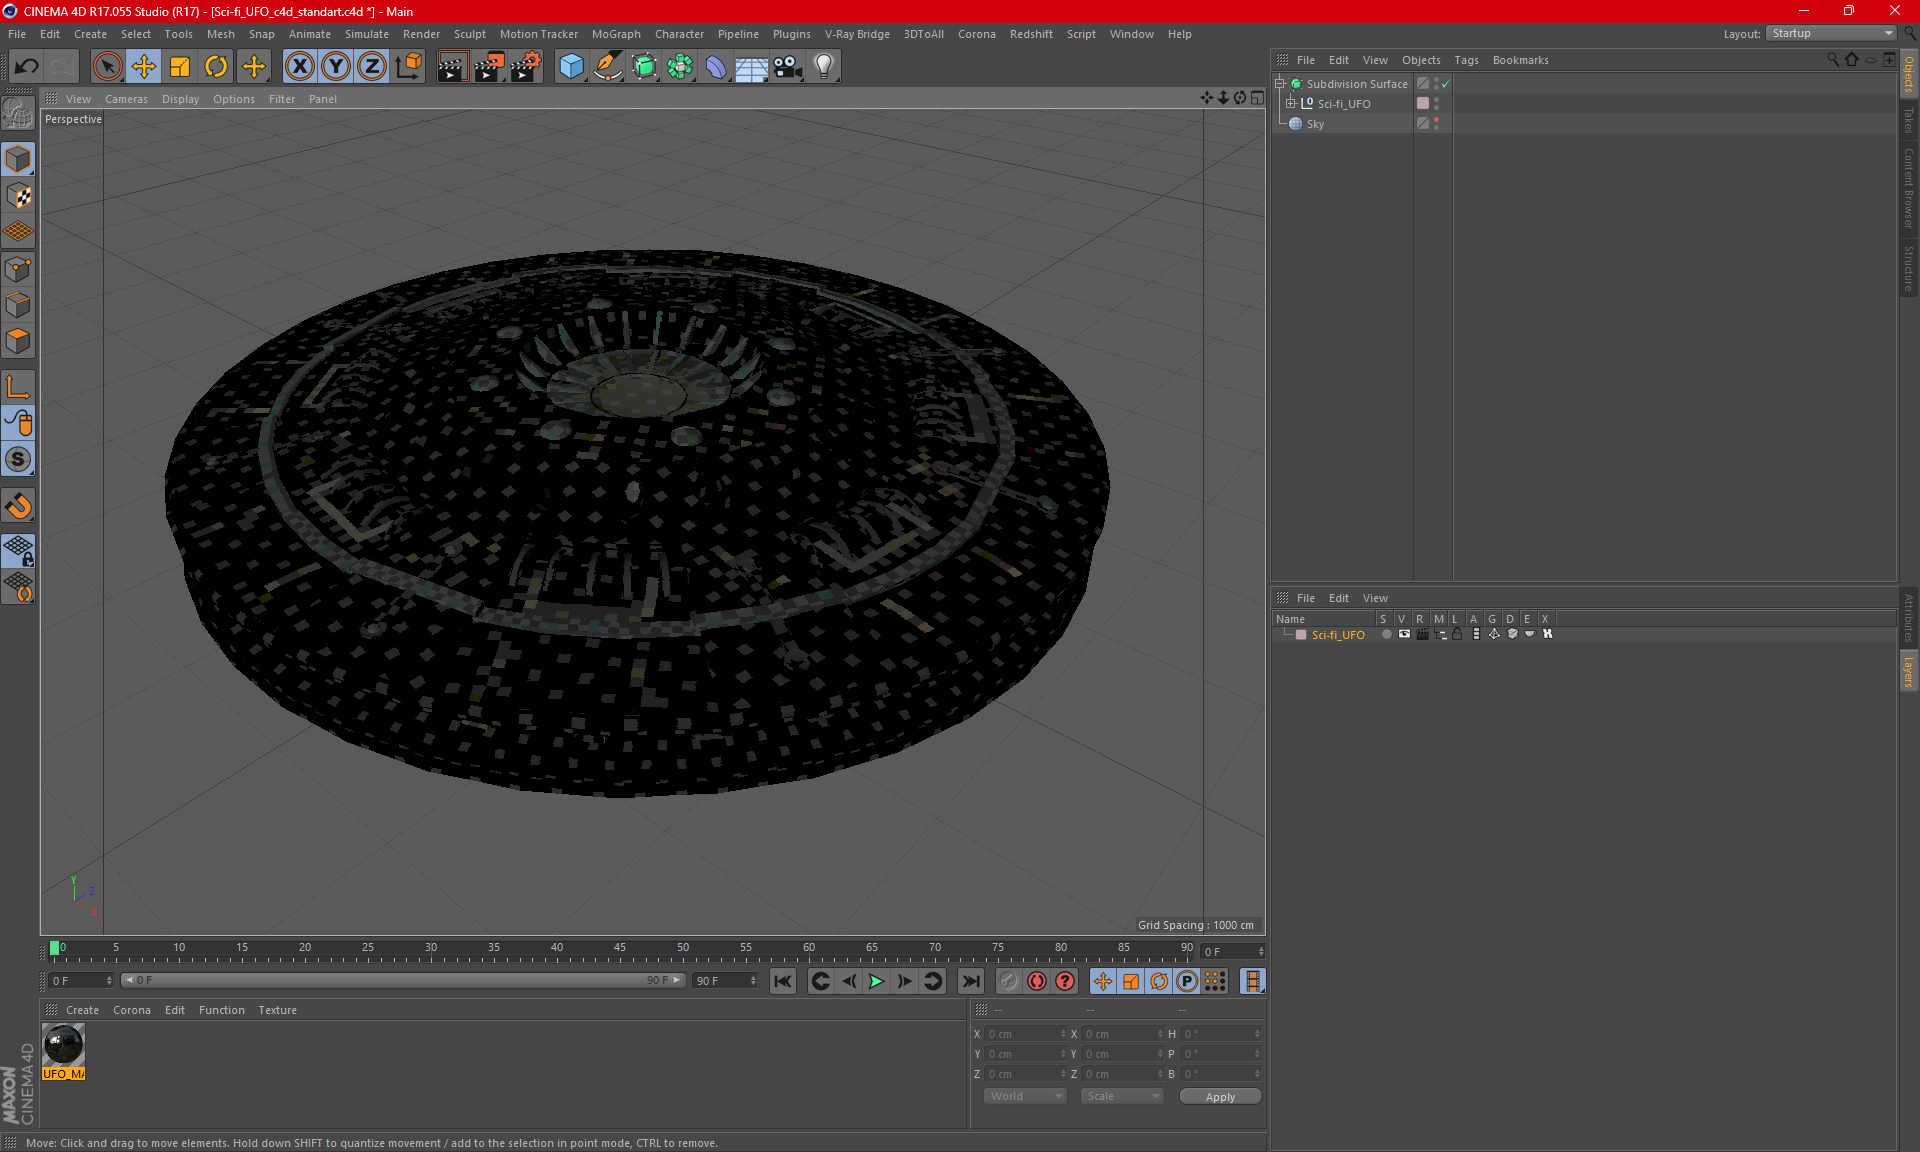
Task: Activate the Rotate tool in top toolbar
Action: [216, 67]
